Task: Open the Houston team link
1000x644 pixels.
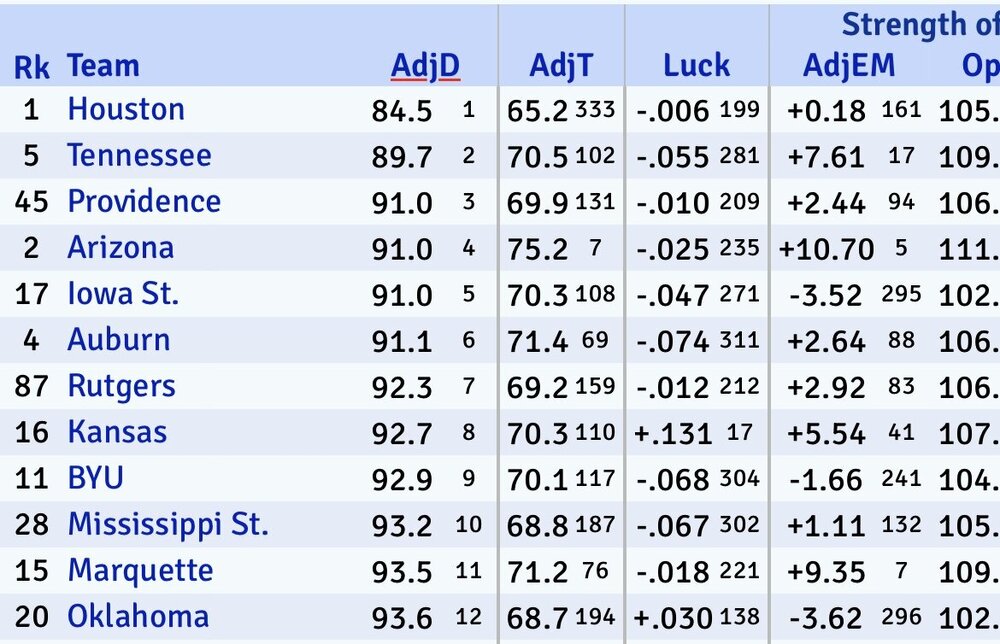Action: [126, 109]
